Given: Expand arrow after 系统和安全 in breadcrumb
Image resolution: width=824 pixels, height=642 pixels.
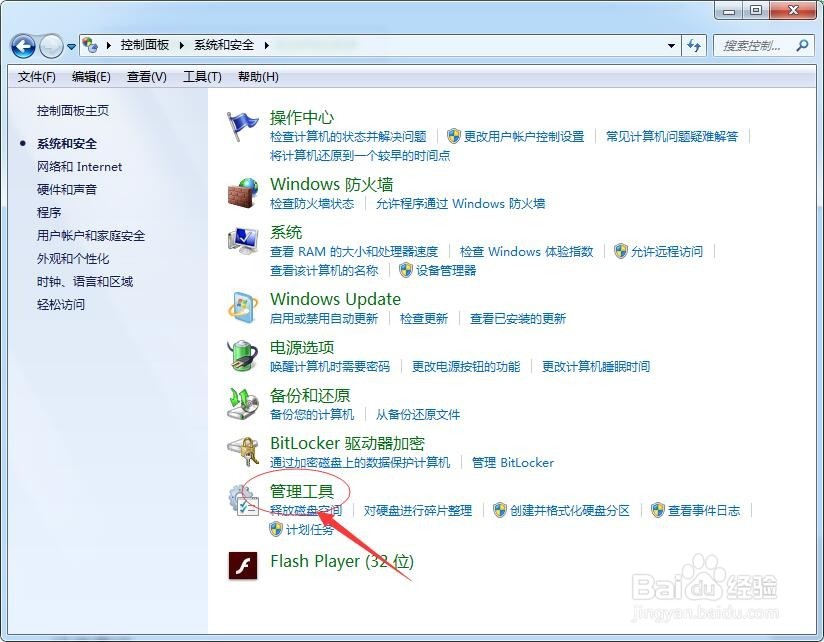Looking at the screenshot, I should tap(266, 46).
